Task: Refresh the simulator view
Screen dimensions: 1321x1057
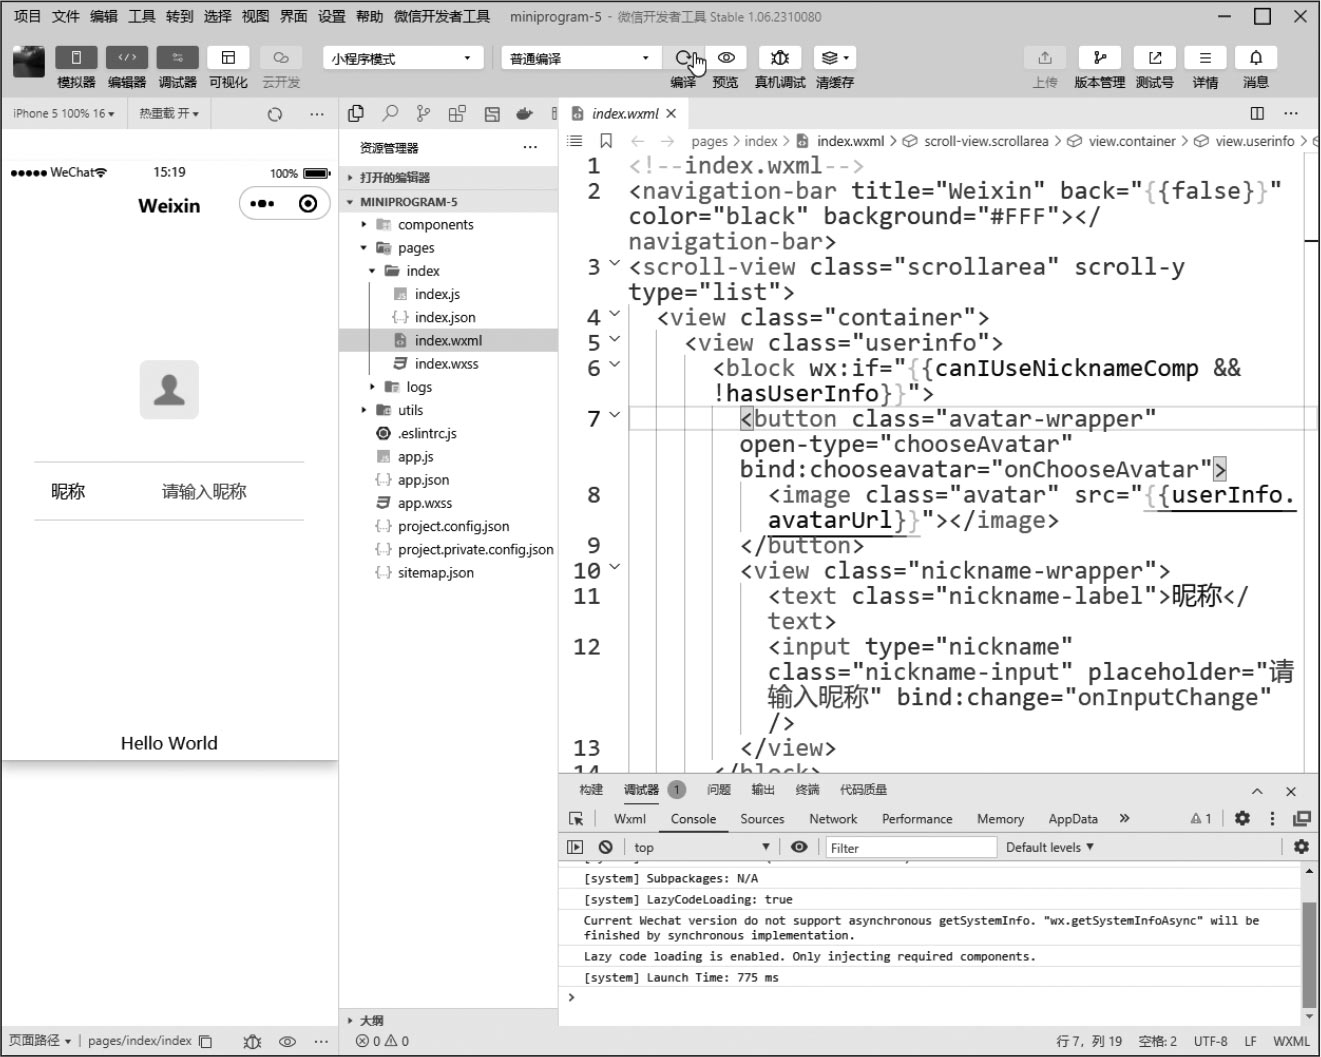Action: click(x=275, y=114)
